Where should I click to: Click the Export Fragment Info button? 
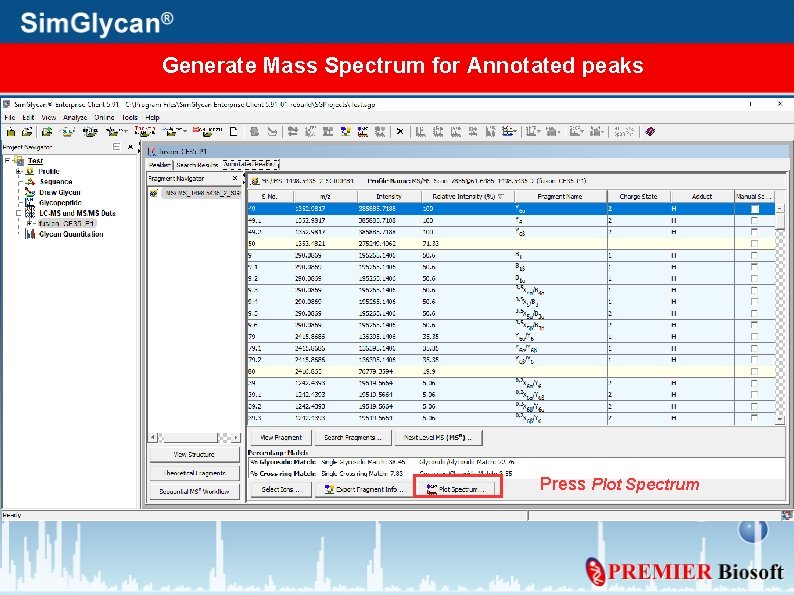coord(364,489)
